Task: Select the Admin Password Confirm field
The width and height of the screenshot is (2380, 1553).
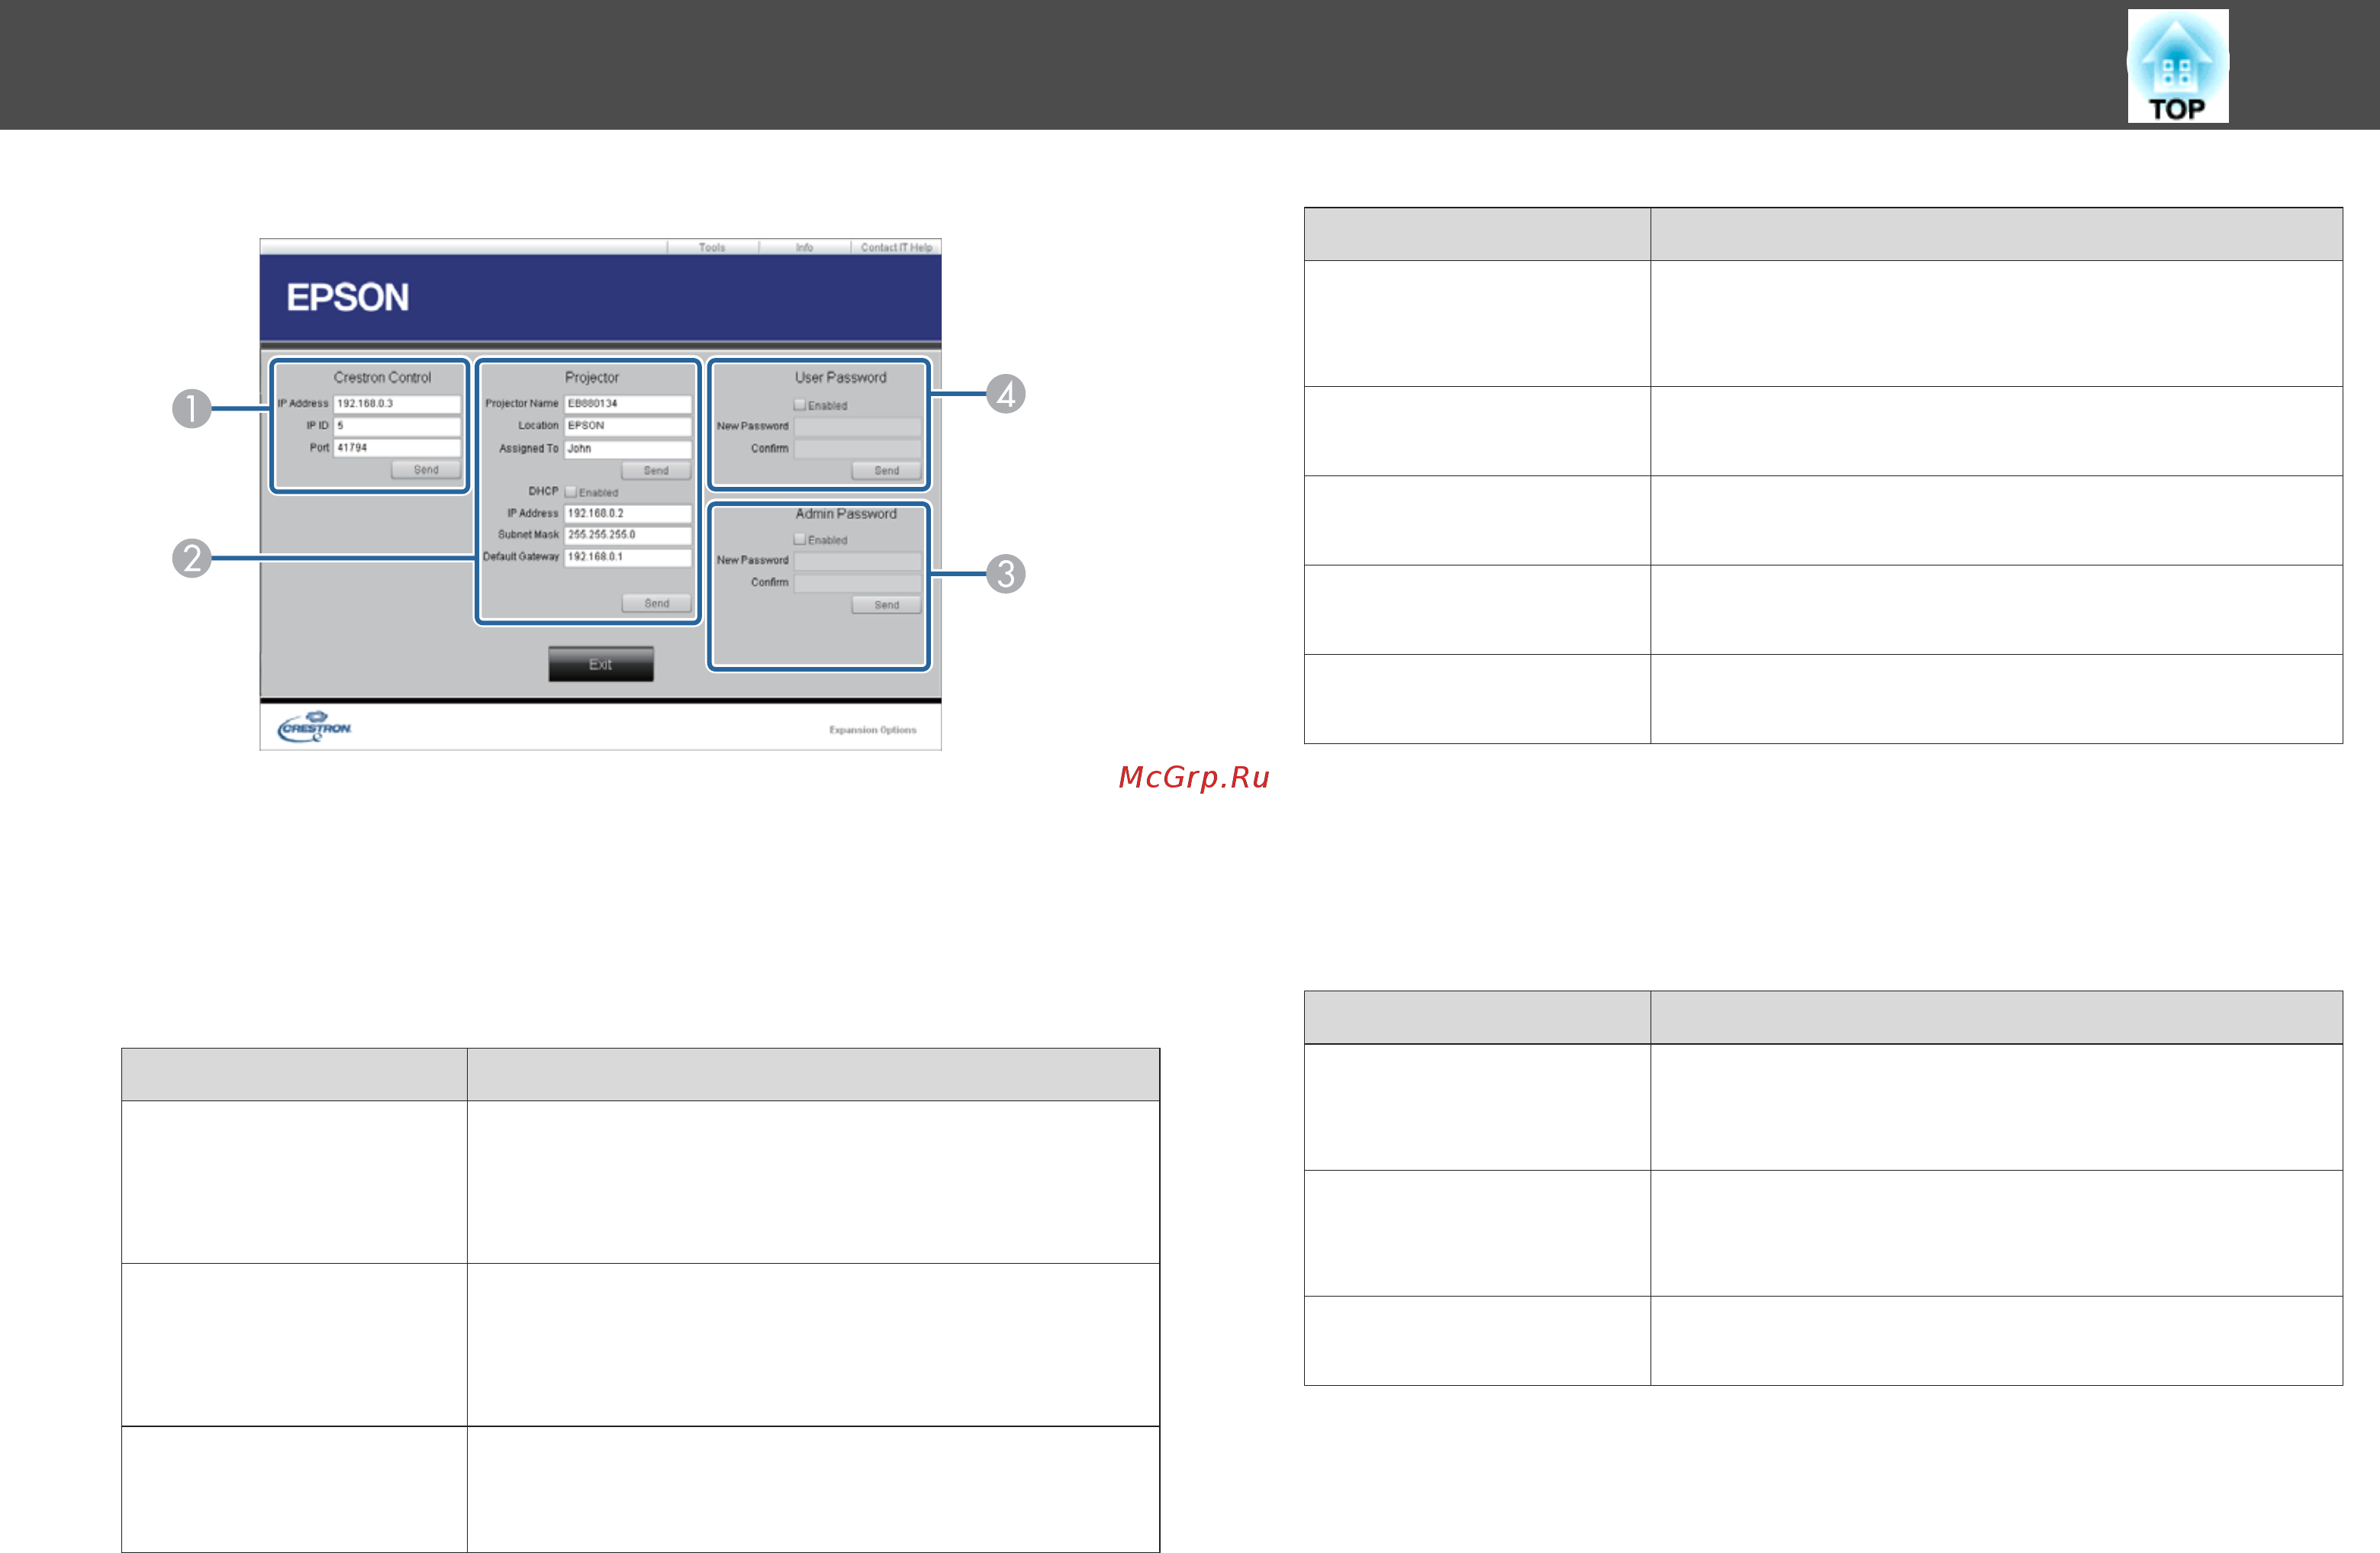Action: point(857,583)
